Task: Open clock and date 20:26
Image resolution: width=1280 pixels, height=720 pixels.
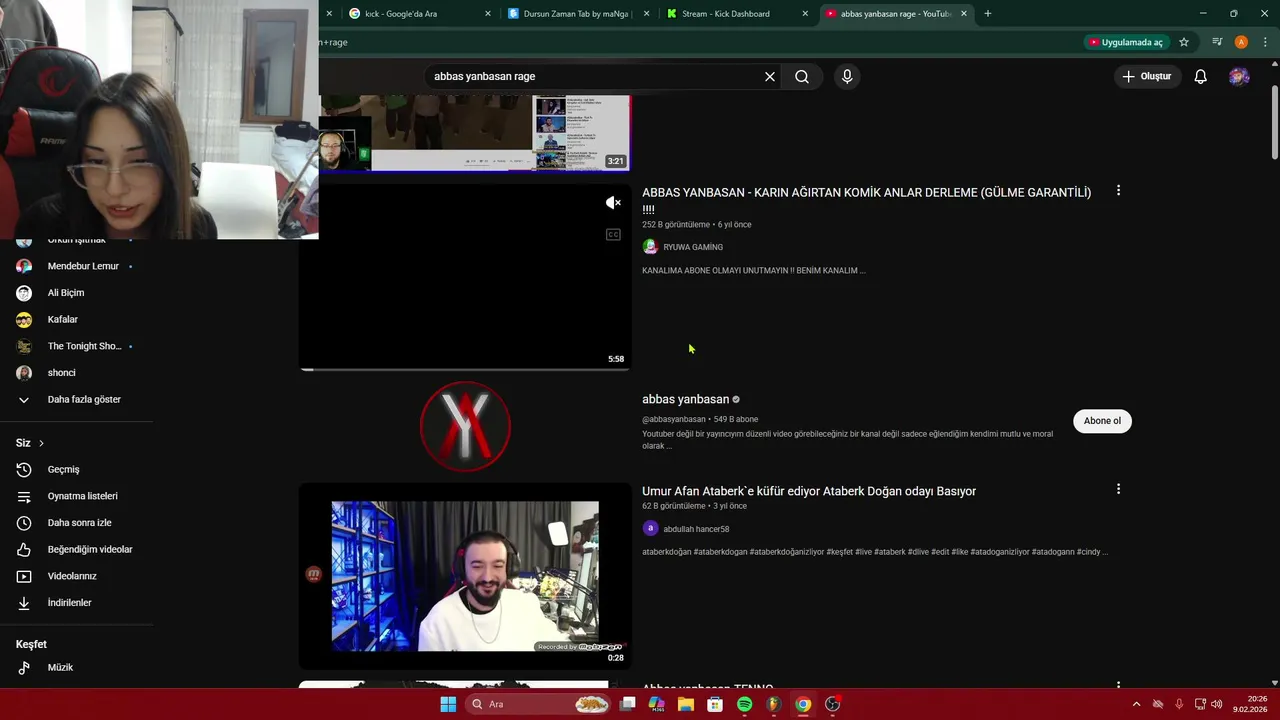Action: pos(1250,704)
